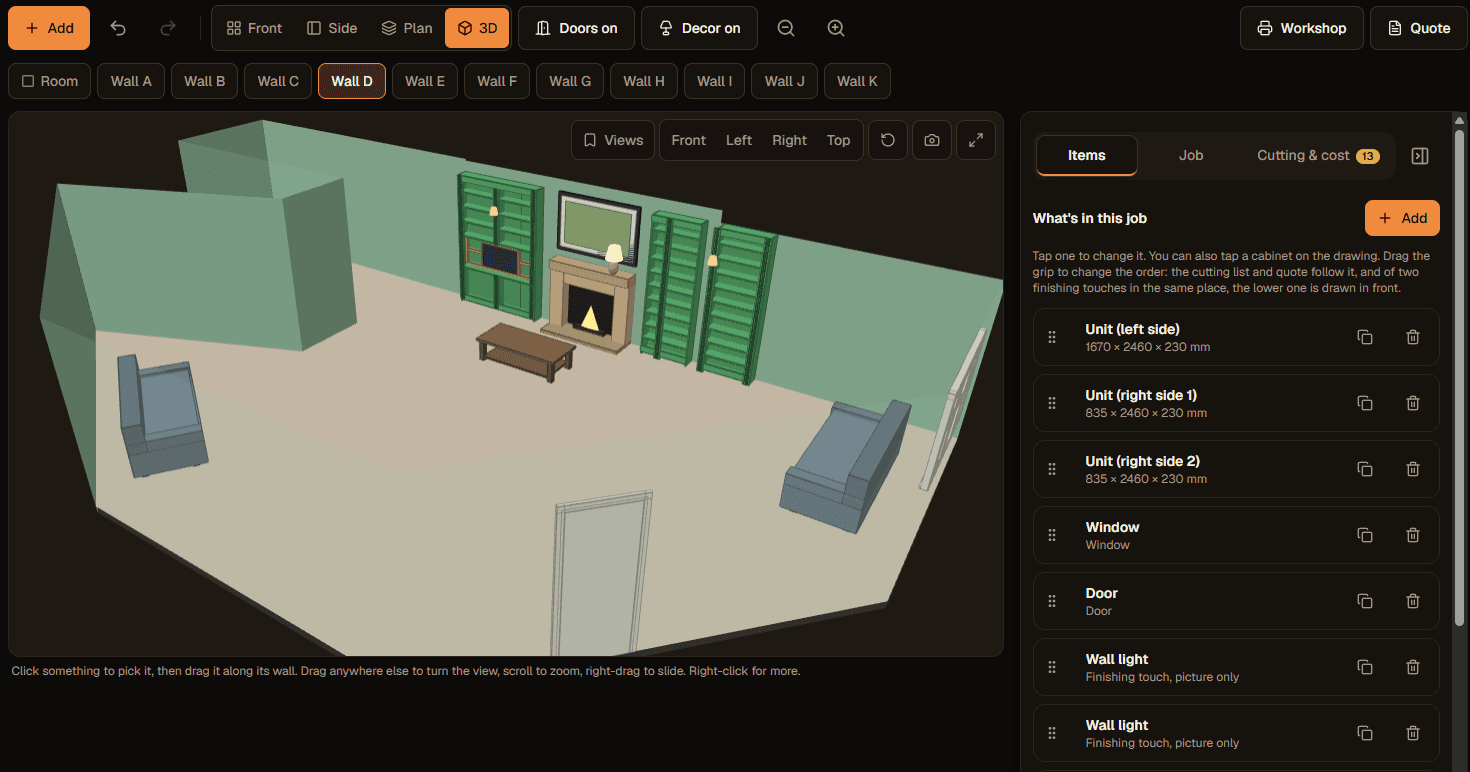Open the Views bookmarks menu

click(613, 140)
